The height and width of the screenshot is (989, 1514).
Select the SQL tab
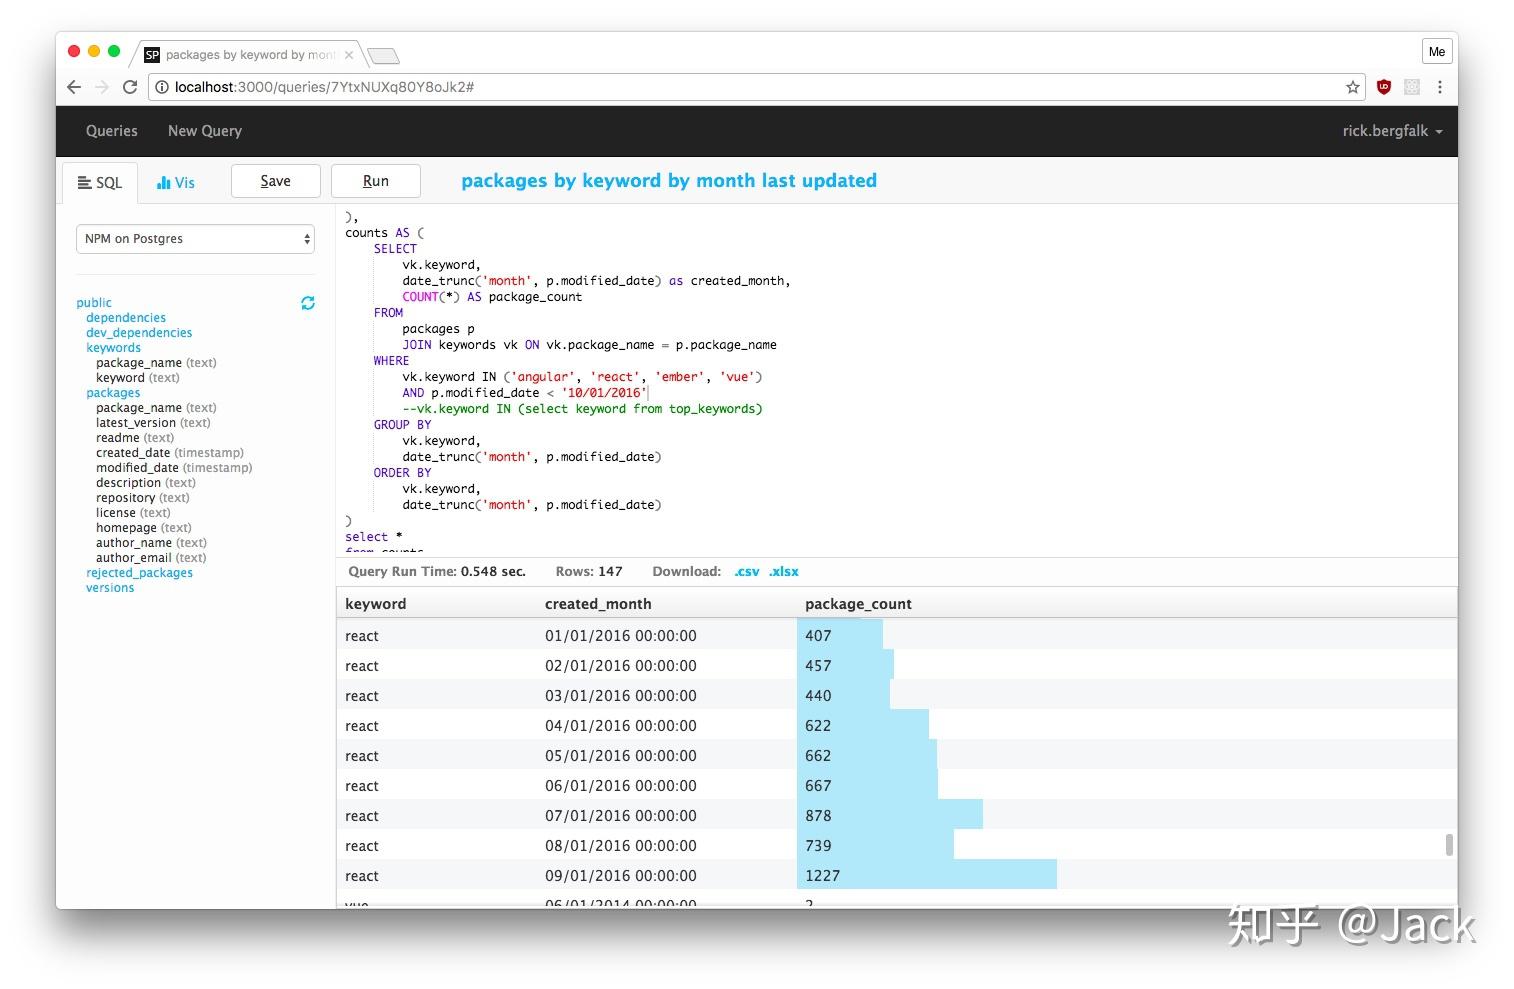click(x=100, y=183)
